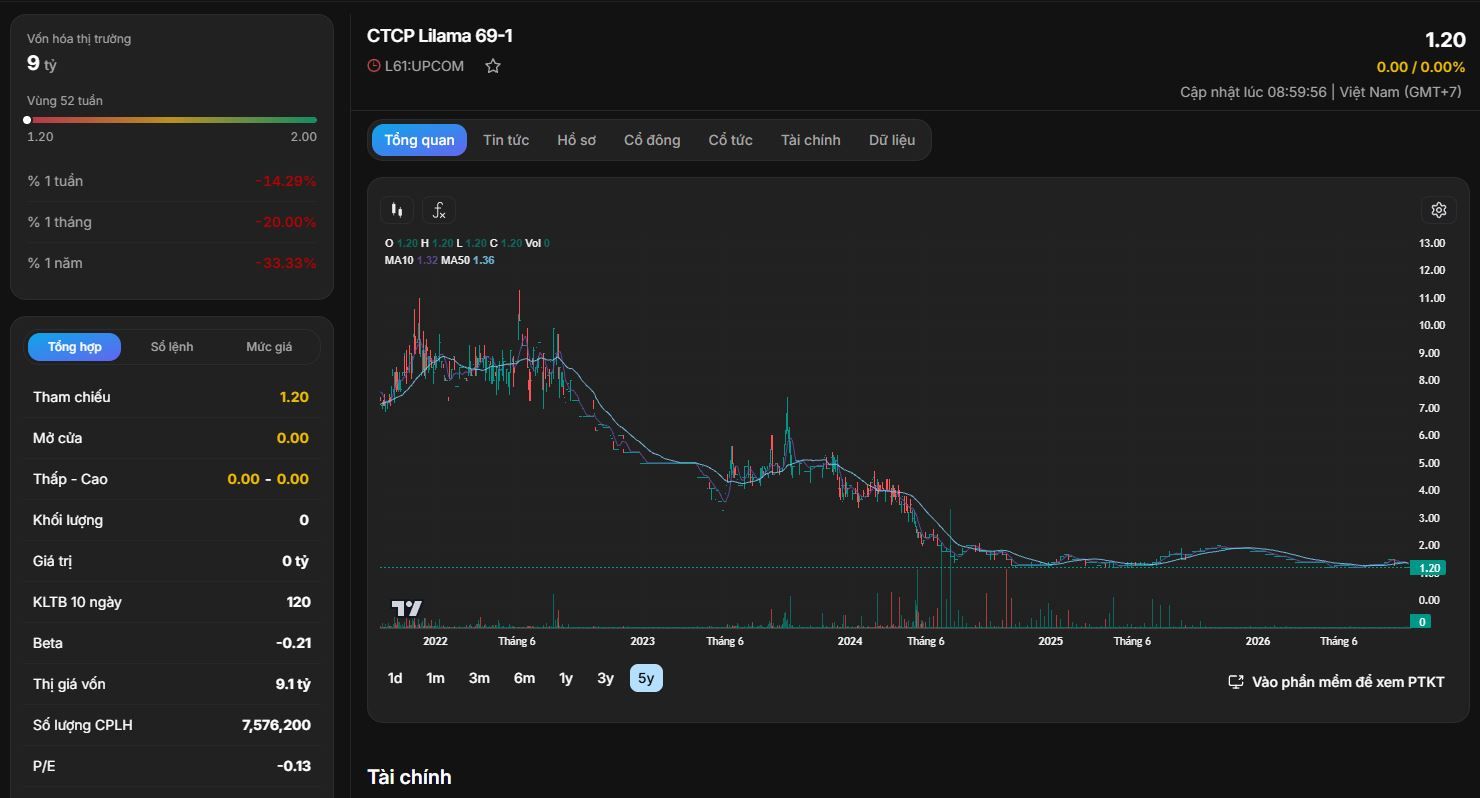The width and height of the screenshot is (1480, 798).
Task: Click the update time 'Cập nhật lúc 08:59:56'
Action: (1253, 92)
